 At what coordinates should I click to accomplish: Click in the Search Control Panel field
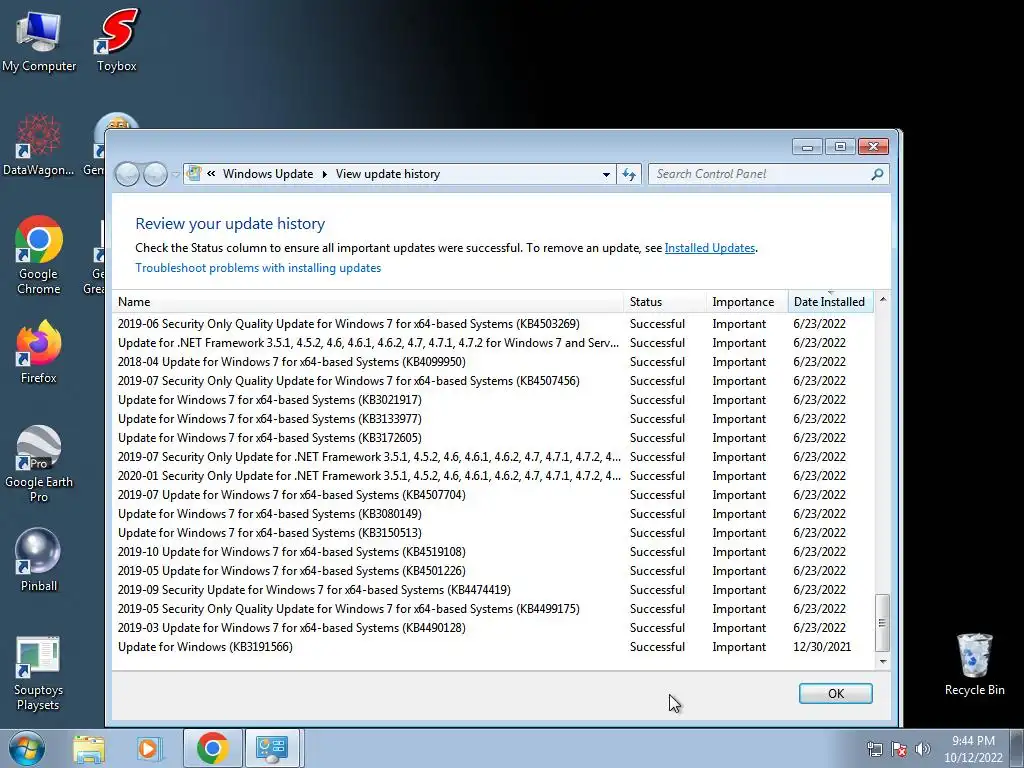click(761, 174)
